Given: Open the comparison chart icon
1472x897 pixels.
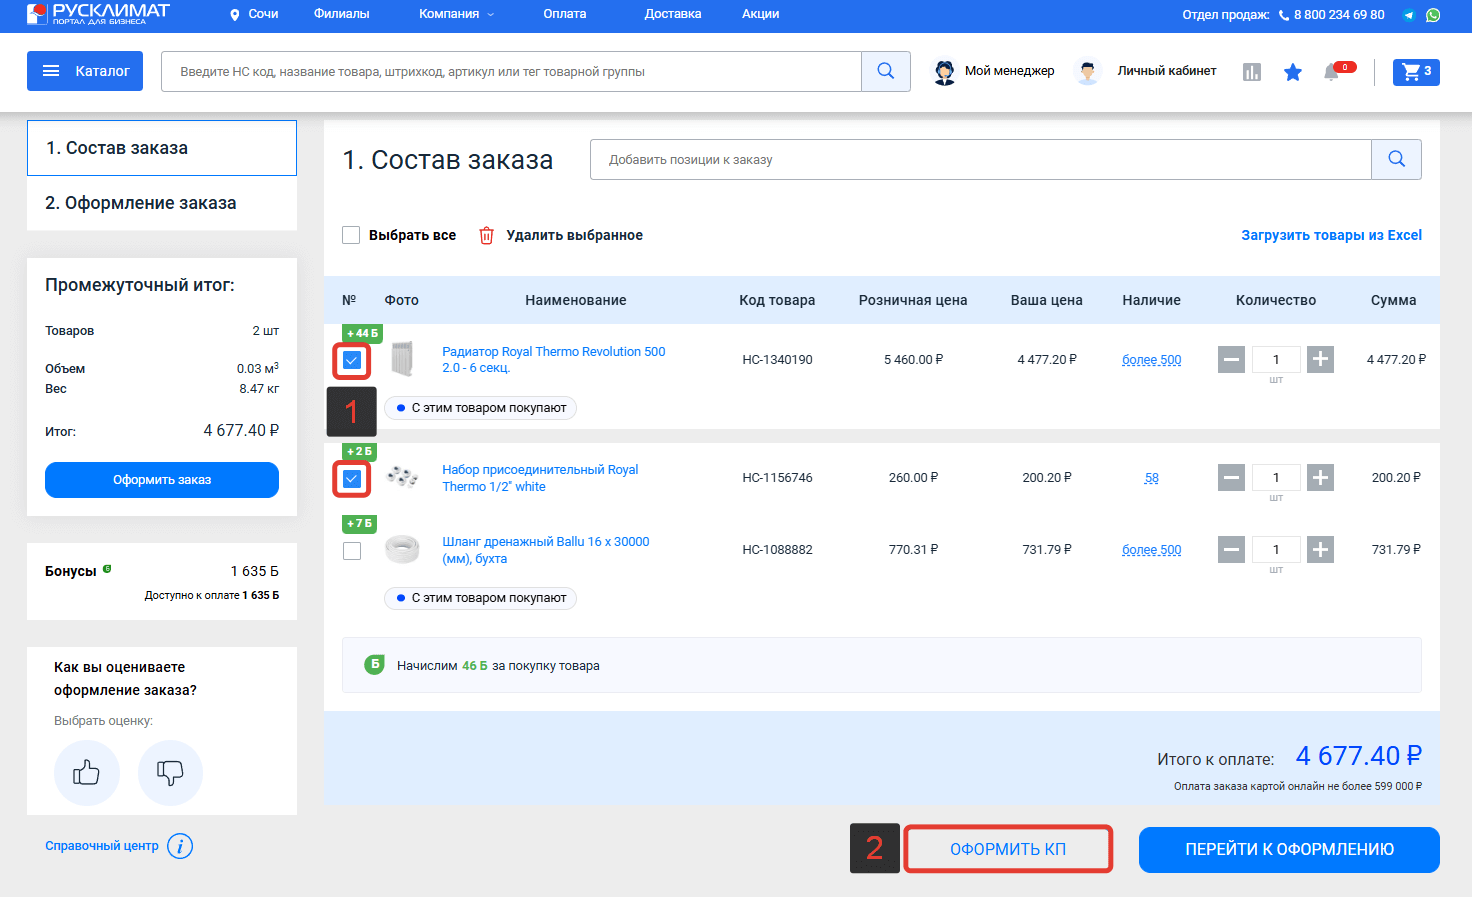Looking at the screenshot, I should (1252, 72).
